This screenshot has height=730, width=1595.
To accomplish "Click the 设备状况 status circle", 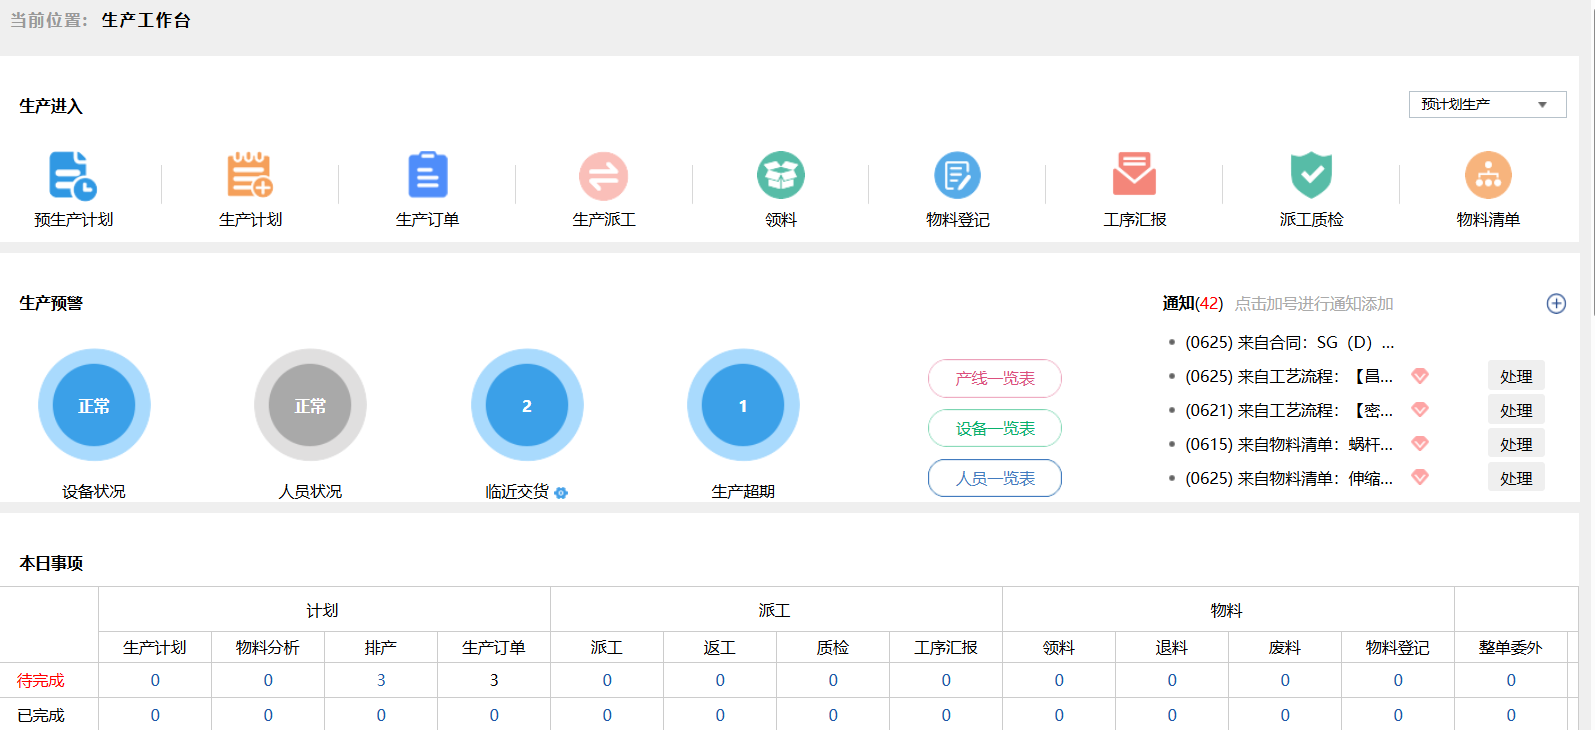I will [x=94, y=405].
